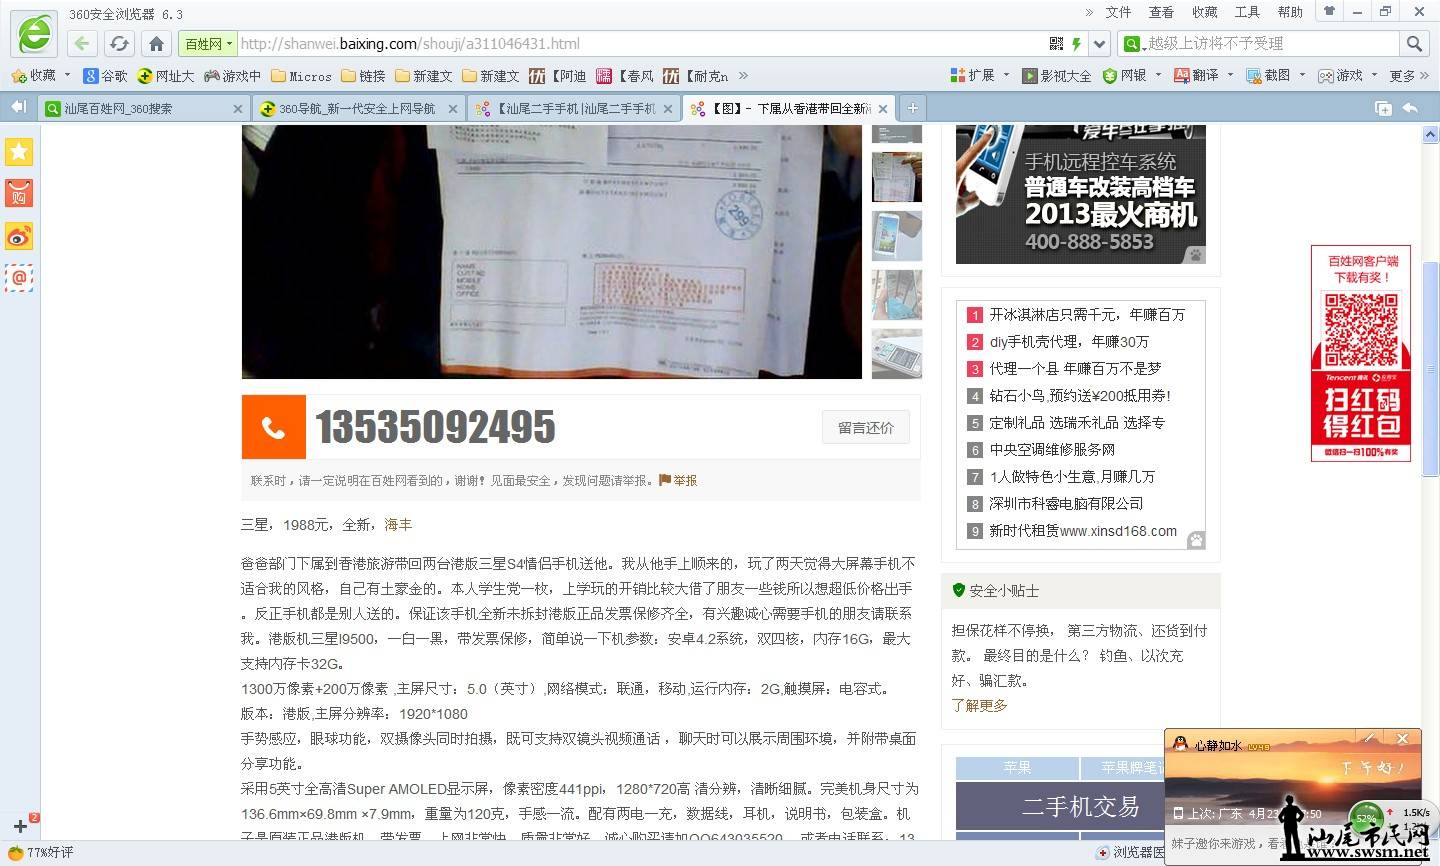Open the 360 browser logo

(34, 33)
